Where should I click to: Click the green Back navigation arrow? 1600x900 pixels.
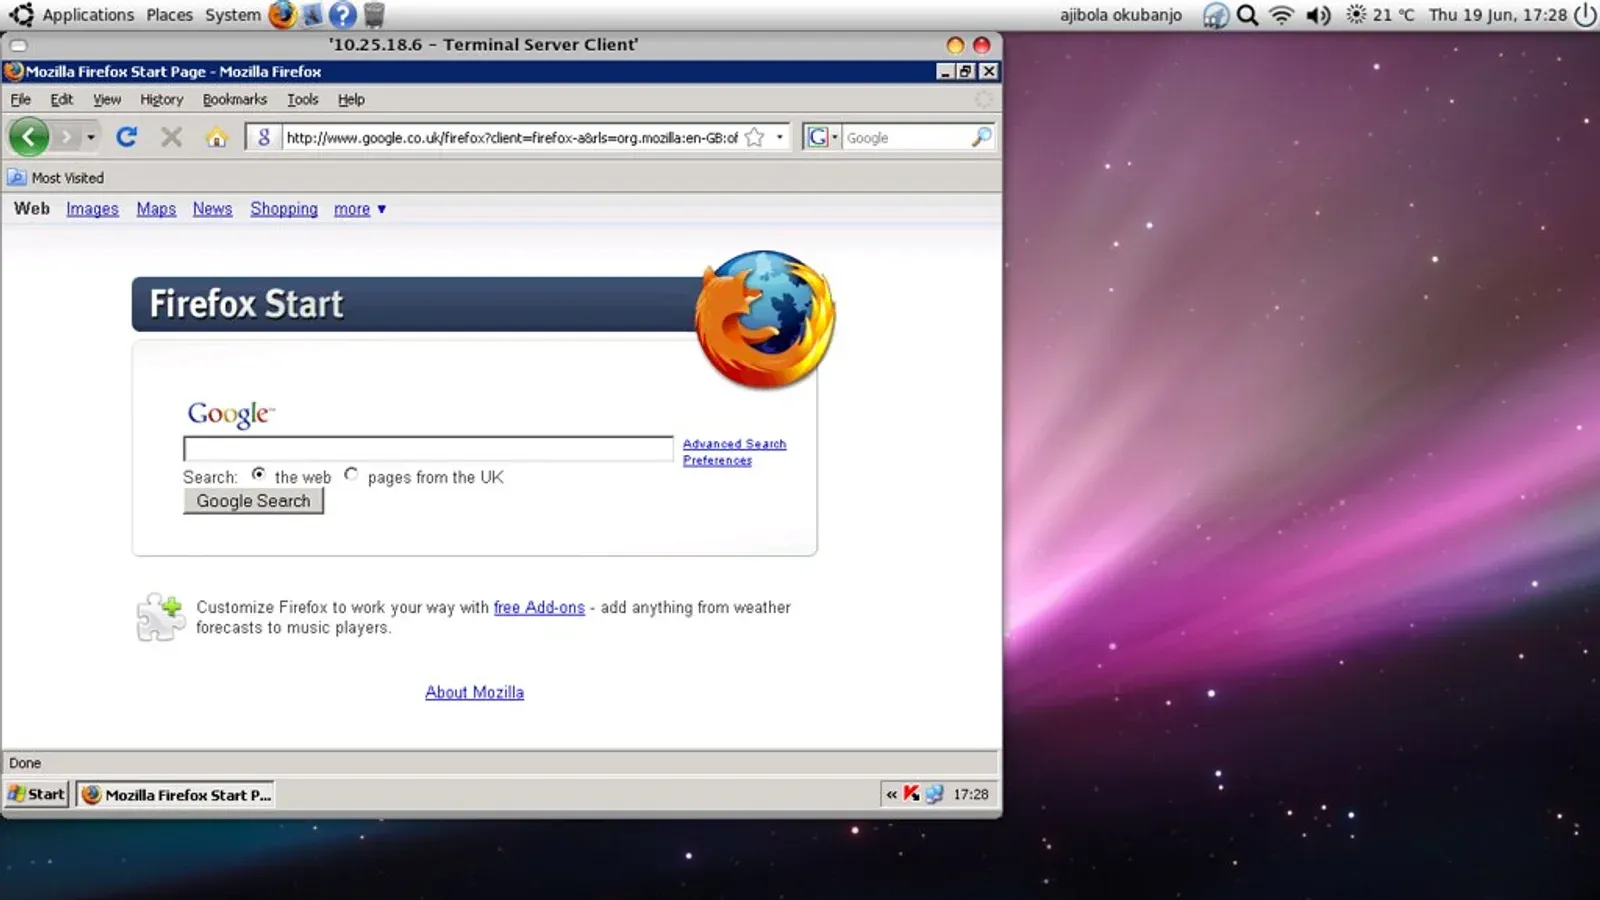[x=29, y=137]
